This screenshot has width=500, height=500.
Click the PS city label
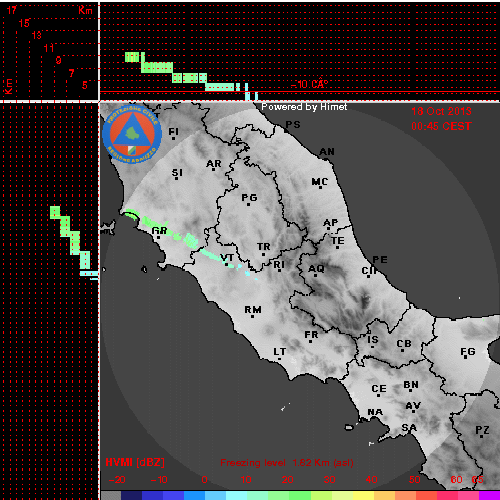293,125
